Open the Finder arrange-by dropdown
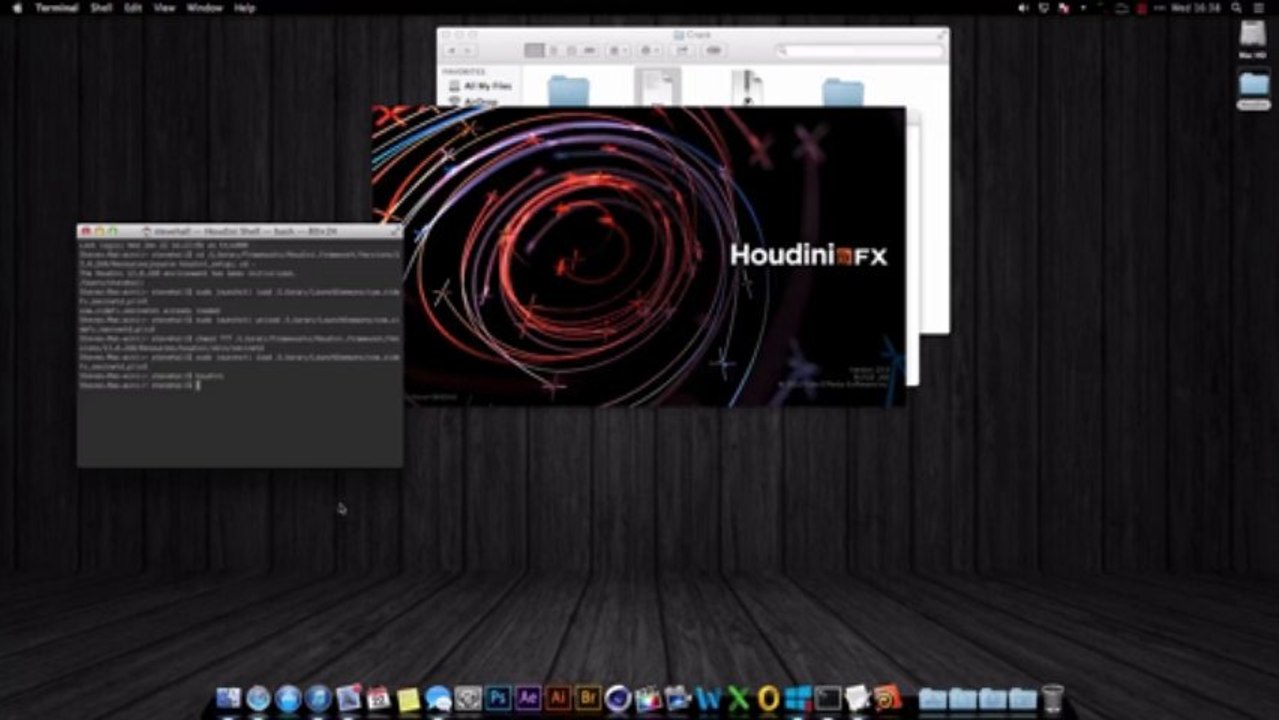Screen dimensions: 1279x720 click(620, 50)
